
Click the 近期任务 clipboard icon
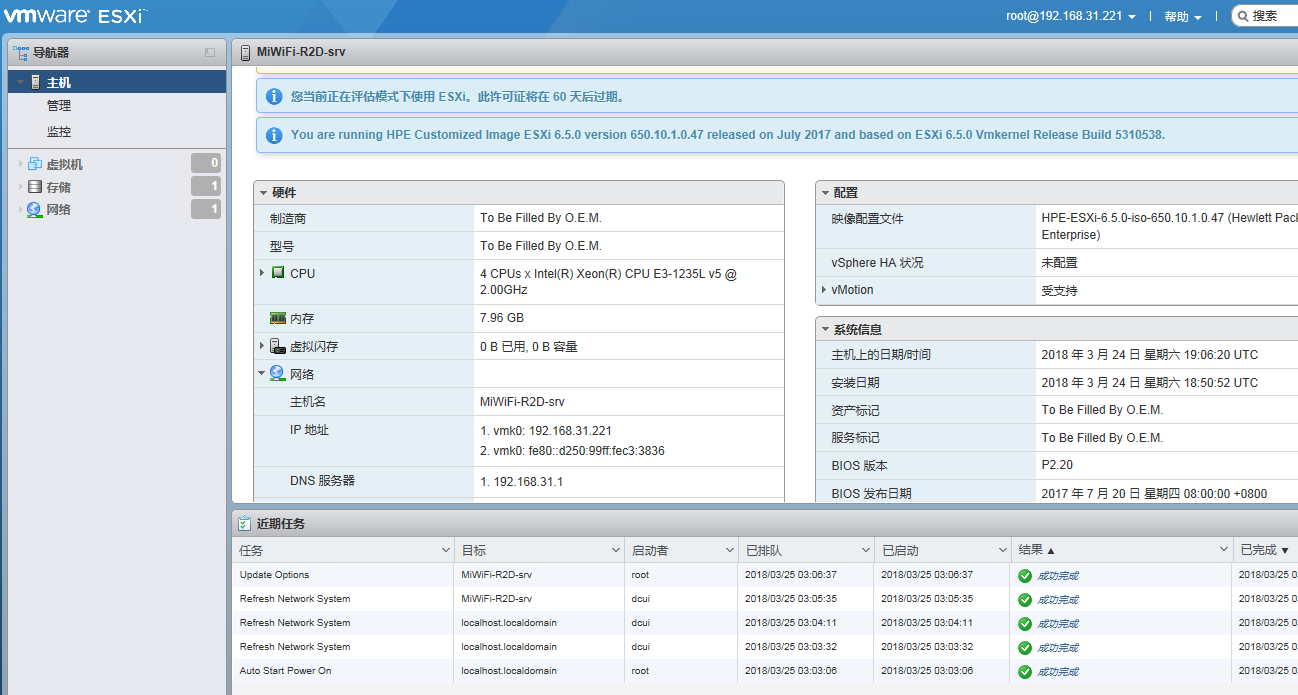(243, 522)
